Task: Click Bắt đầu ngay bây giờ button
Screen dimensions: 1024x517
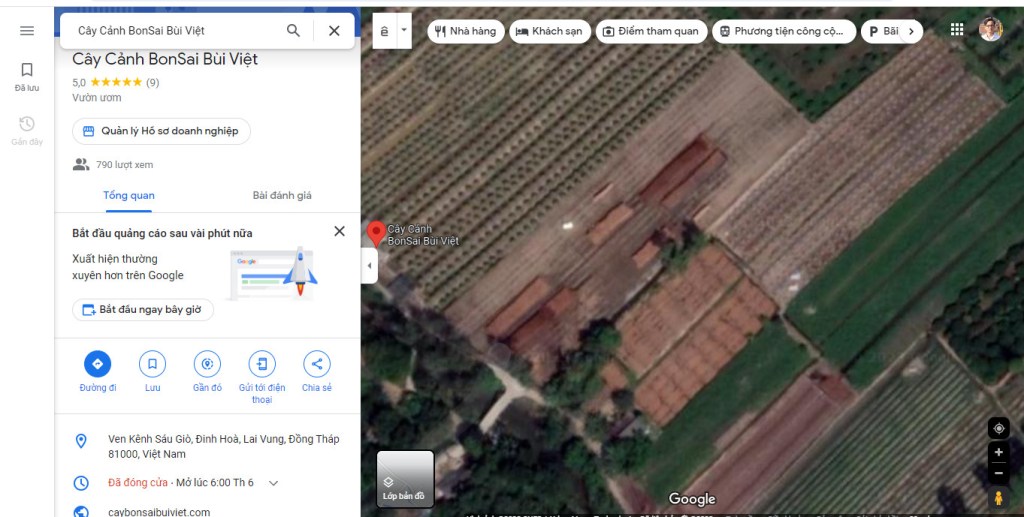Action: click(x=142, y=310)
